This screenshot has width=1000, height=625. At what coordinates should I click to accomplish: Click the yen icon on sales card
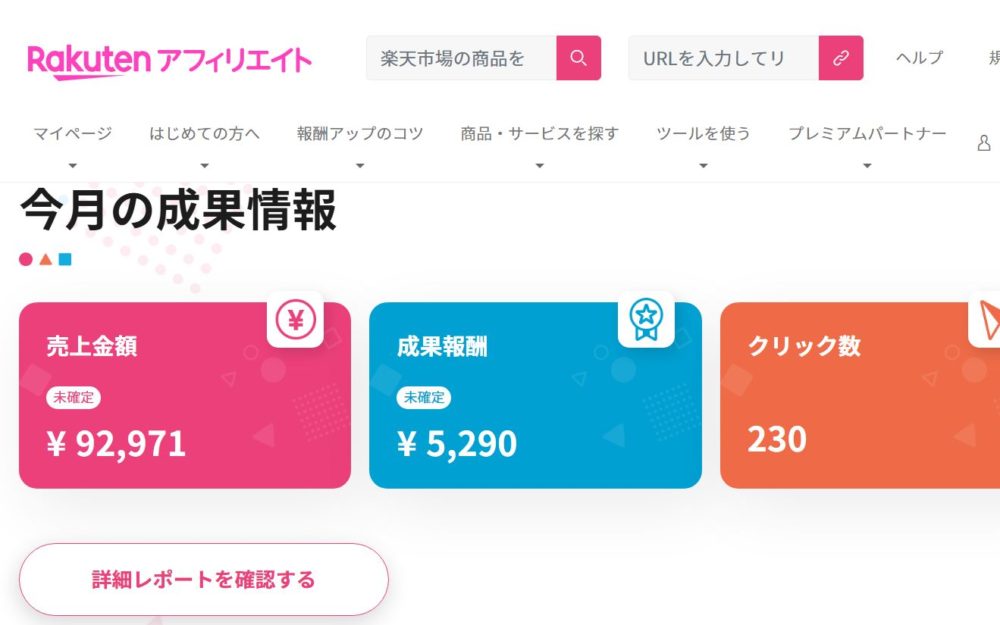pos(295,320)
